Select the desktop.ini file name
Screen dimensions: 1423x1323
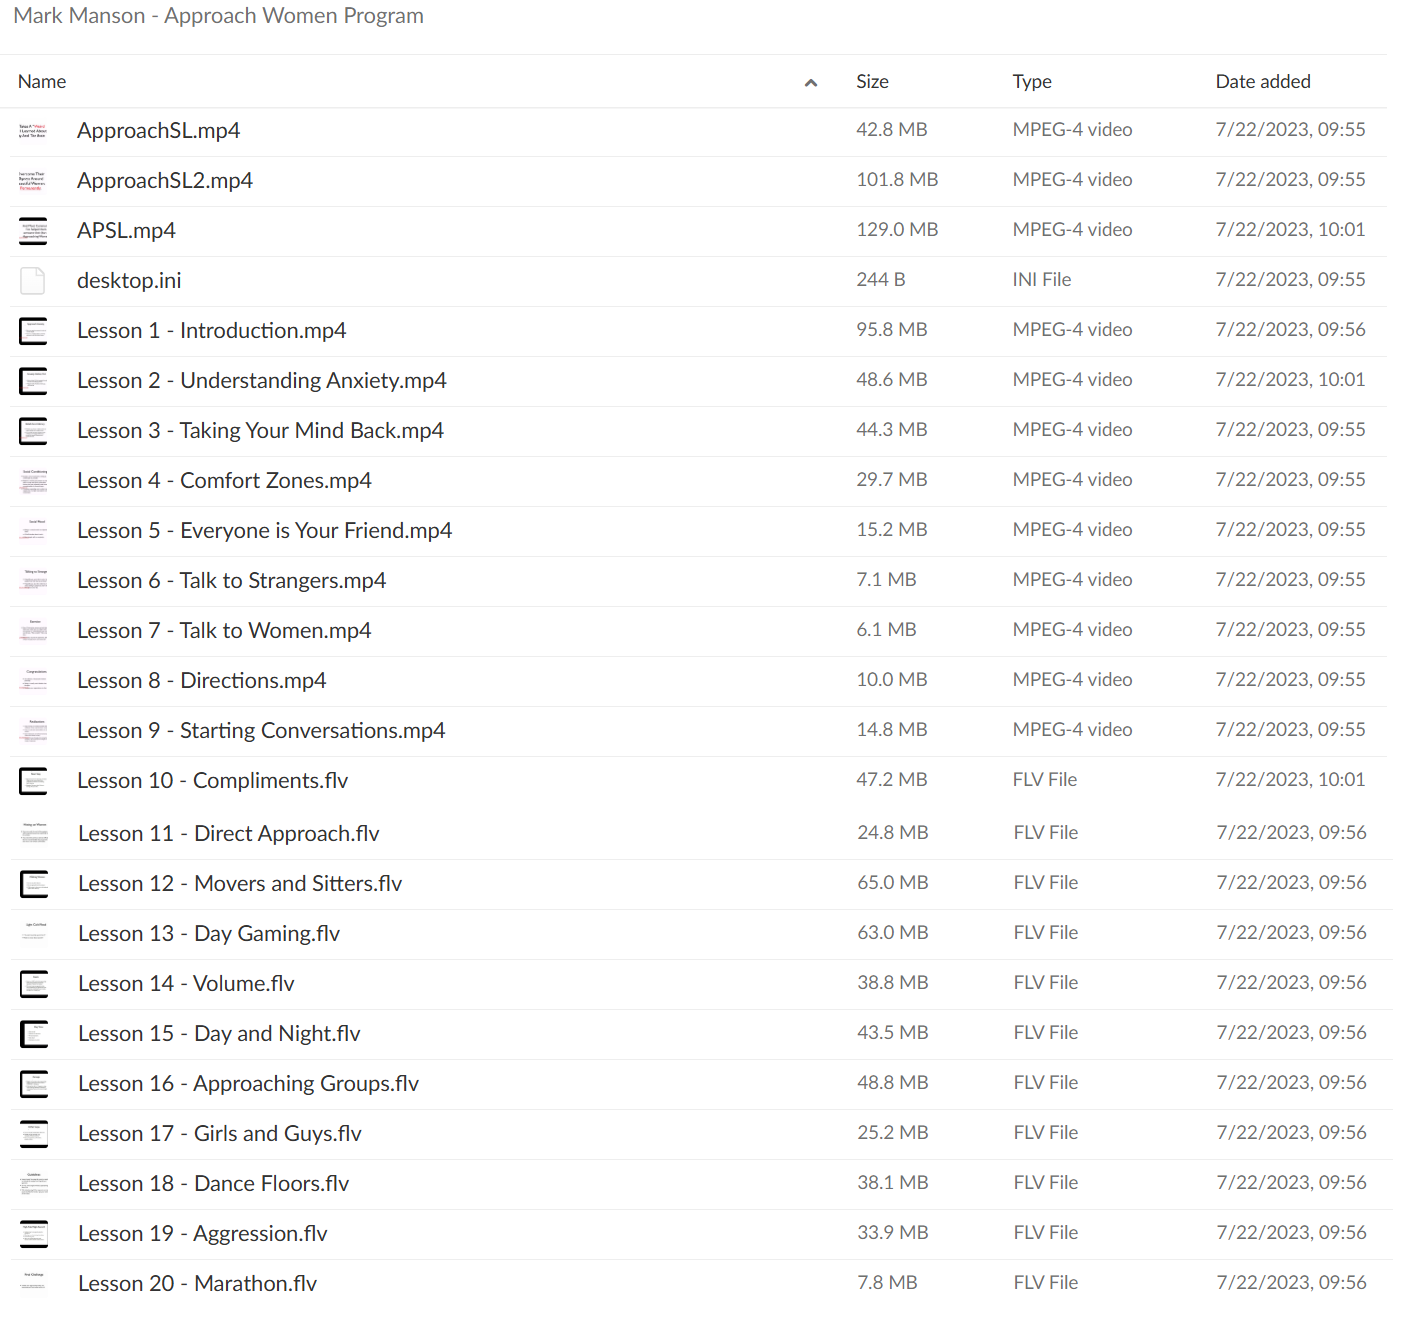[129, 281]
